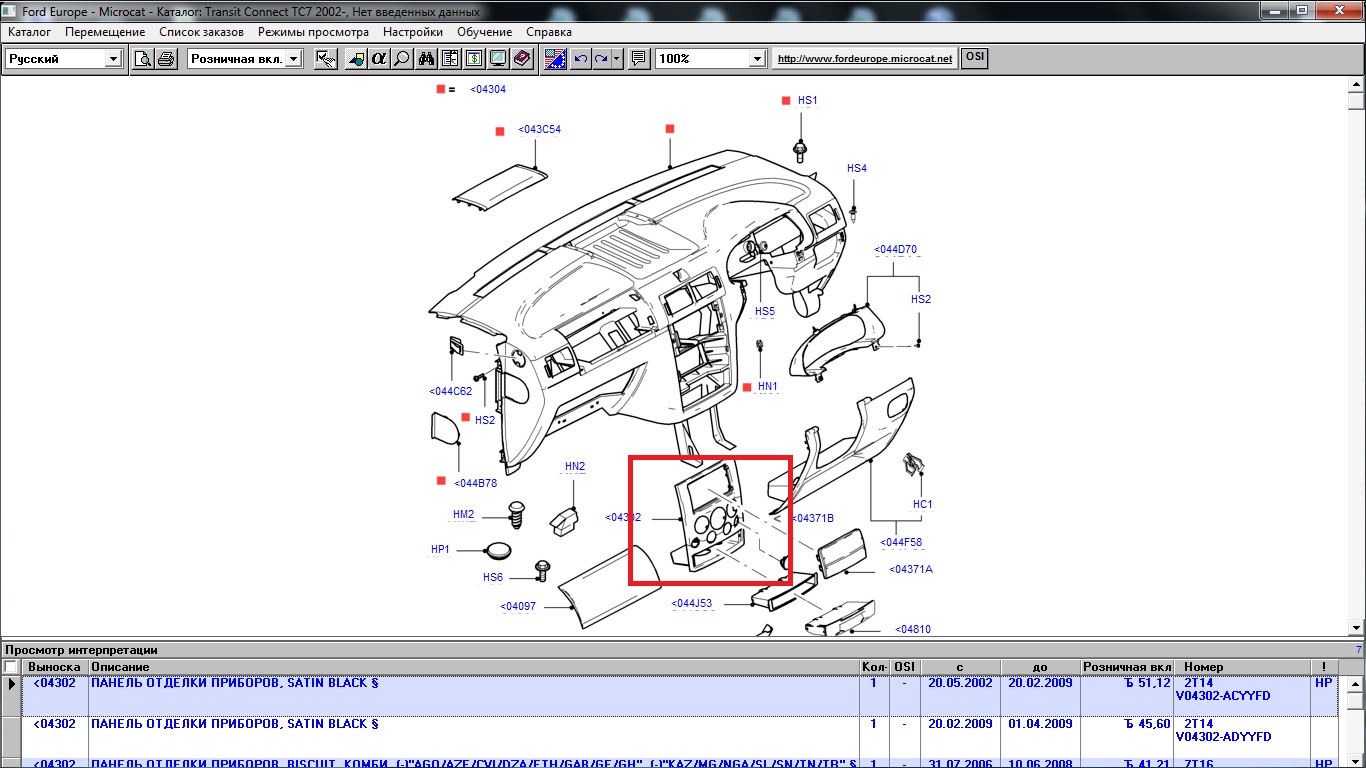
Task: Click the undo back arrow icon
Action: tap(580, 59)
